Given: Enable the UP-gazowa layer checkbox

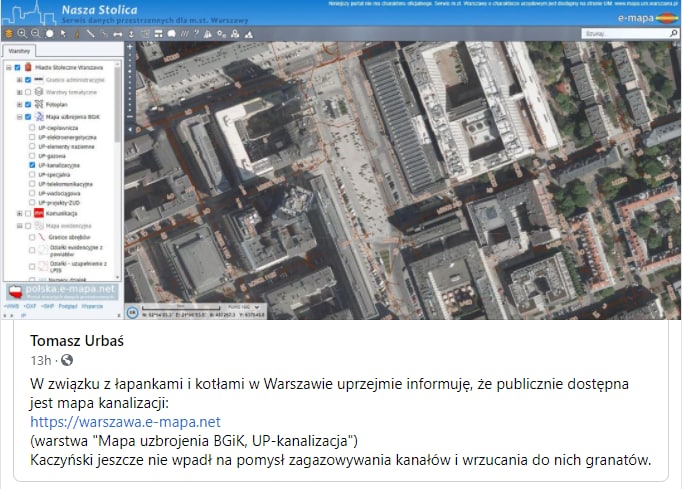Looking at the screenshot, I should pyautogui.click(x=32, y=156).
